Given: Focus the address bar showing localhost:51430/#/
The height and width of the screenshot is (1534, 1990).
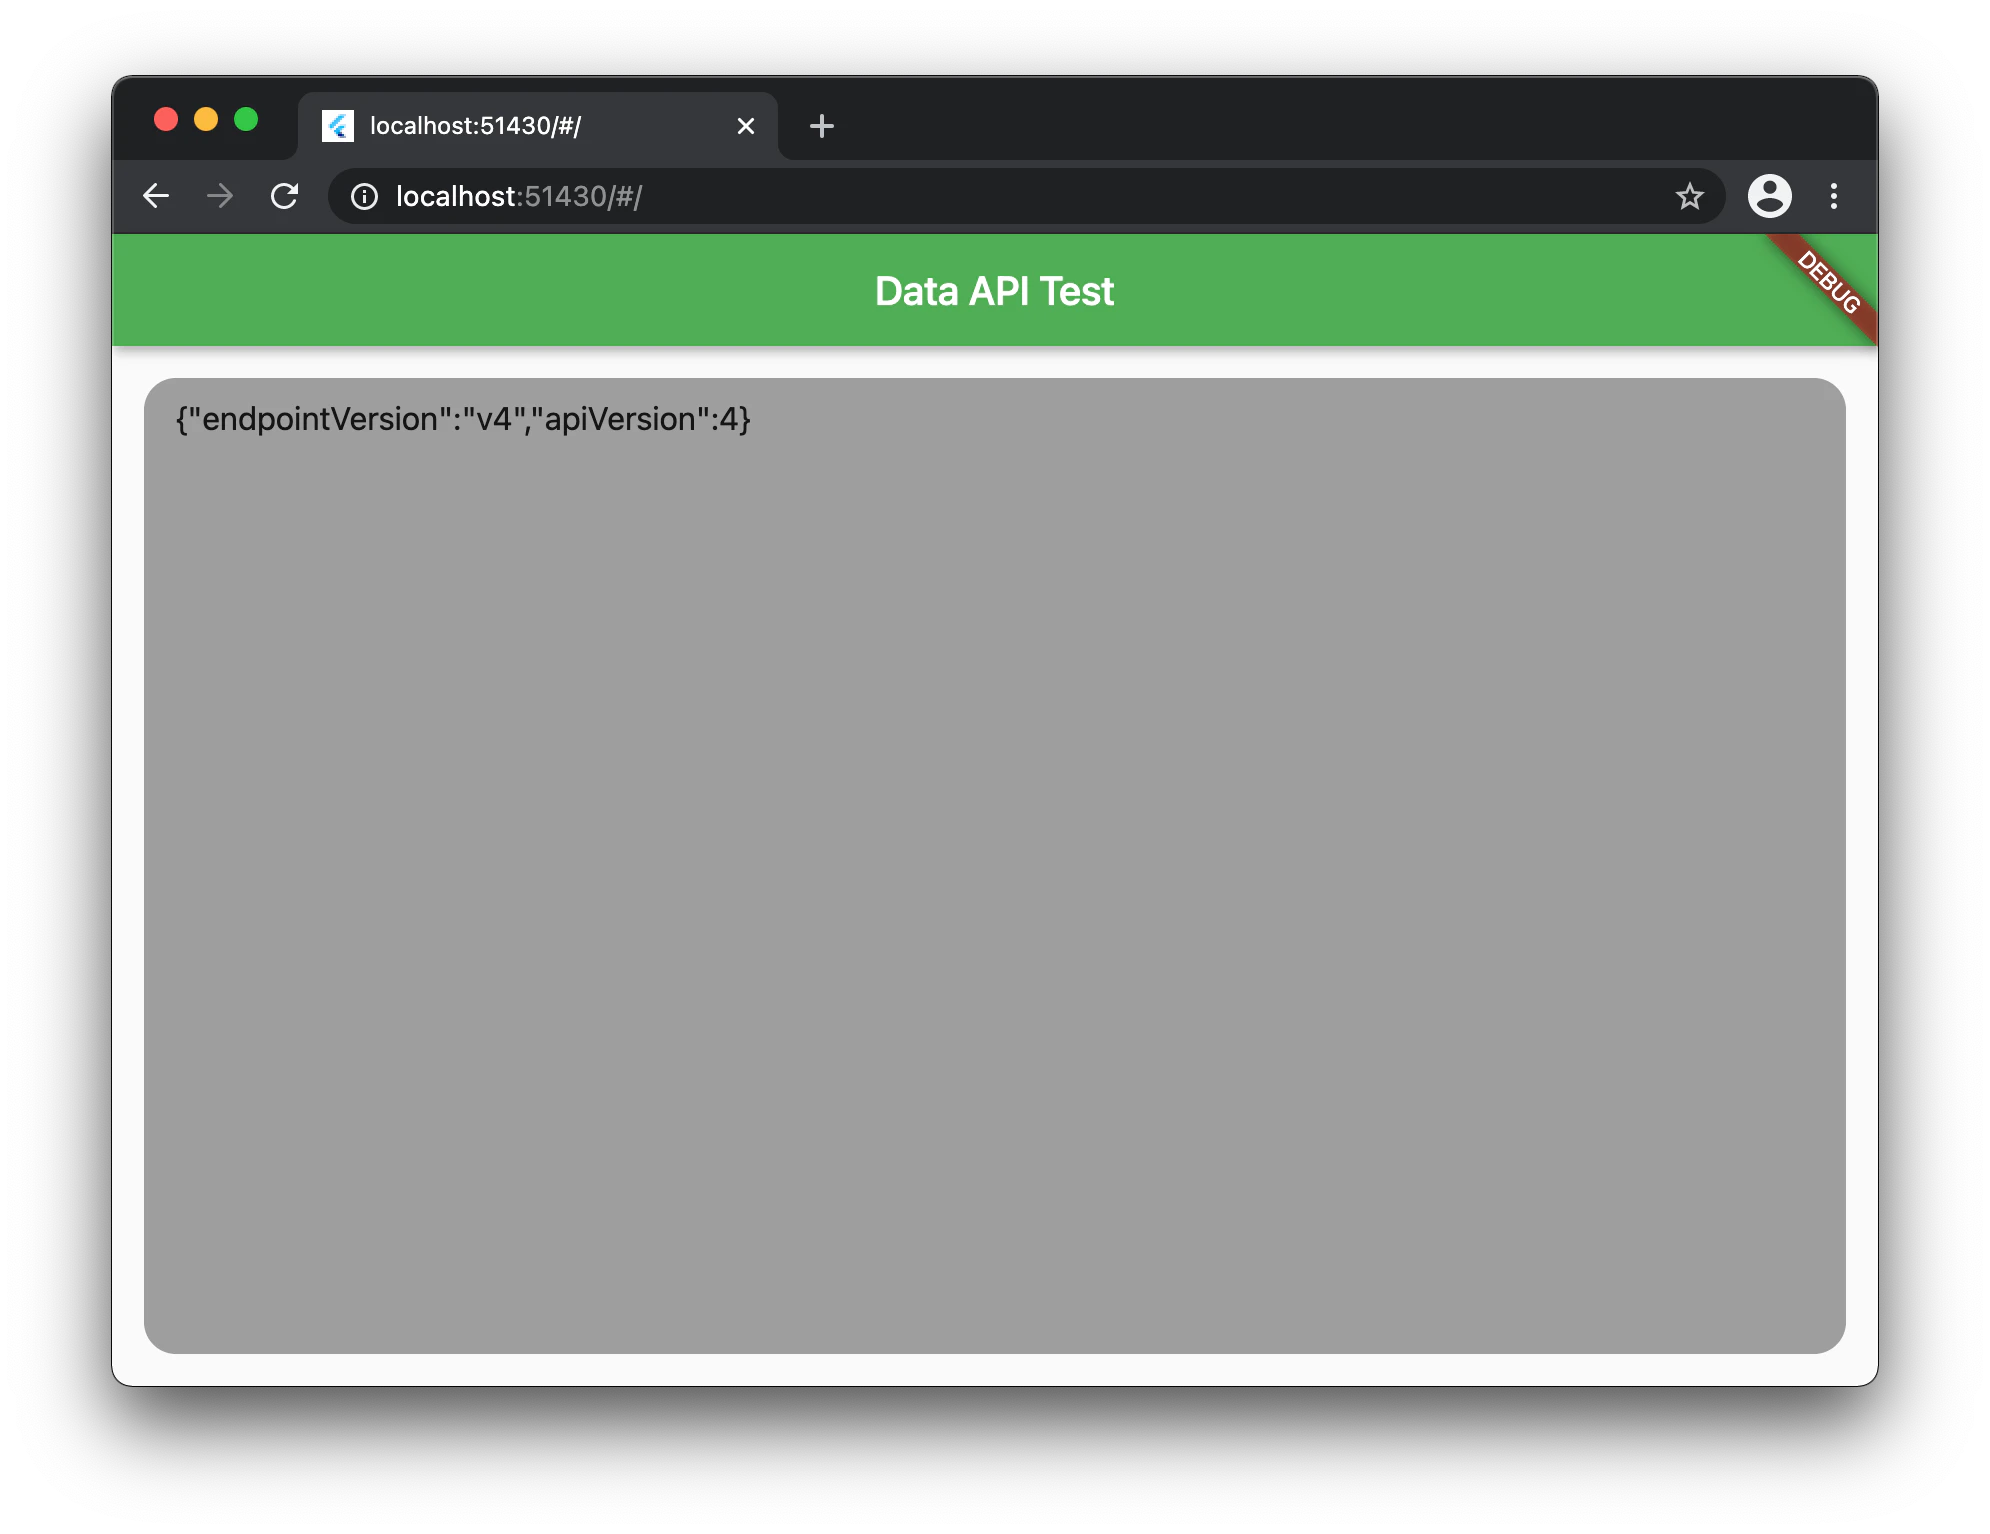Looking at the screenshot, I should pos(1026,196).
